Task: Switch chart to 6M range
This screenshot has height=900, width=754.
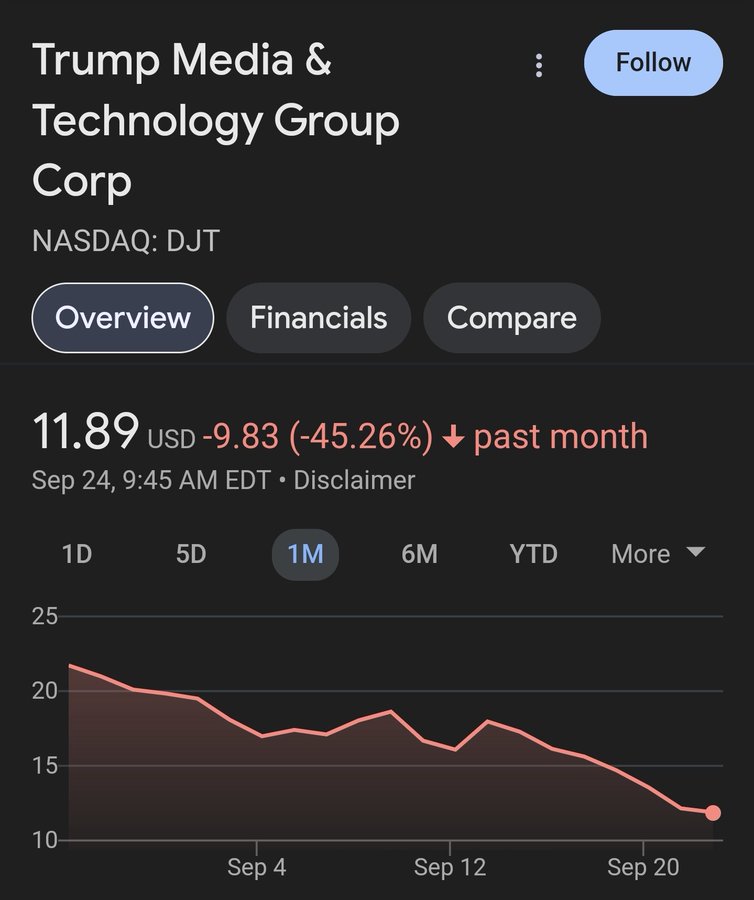Action: point(419,554)
